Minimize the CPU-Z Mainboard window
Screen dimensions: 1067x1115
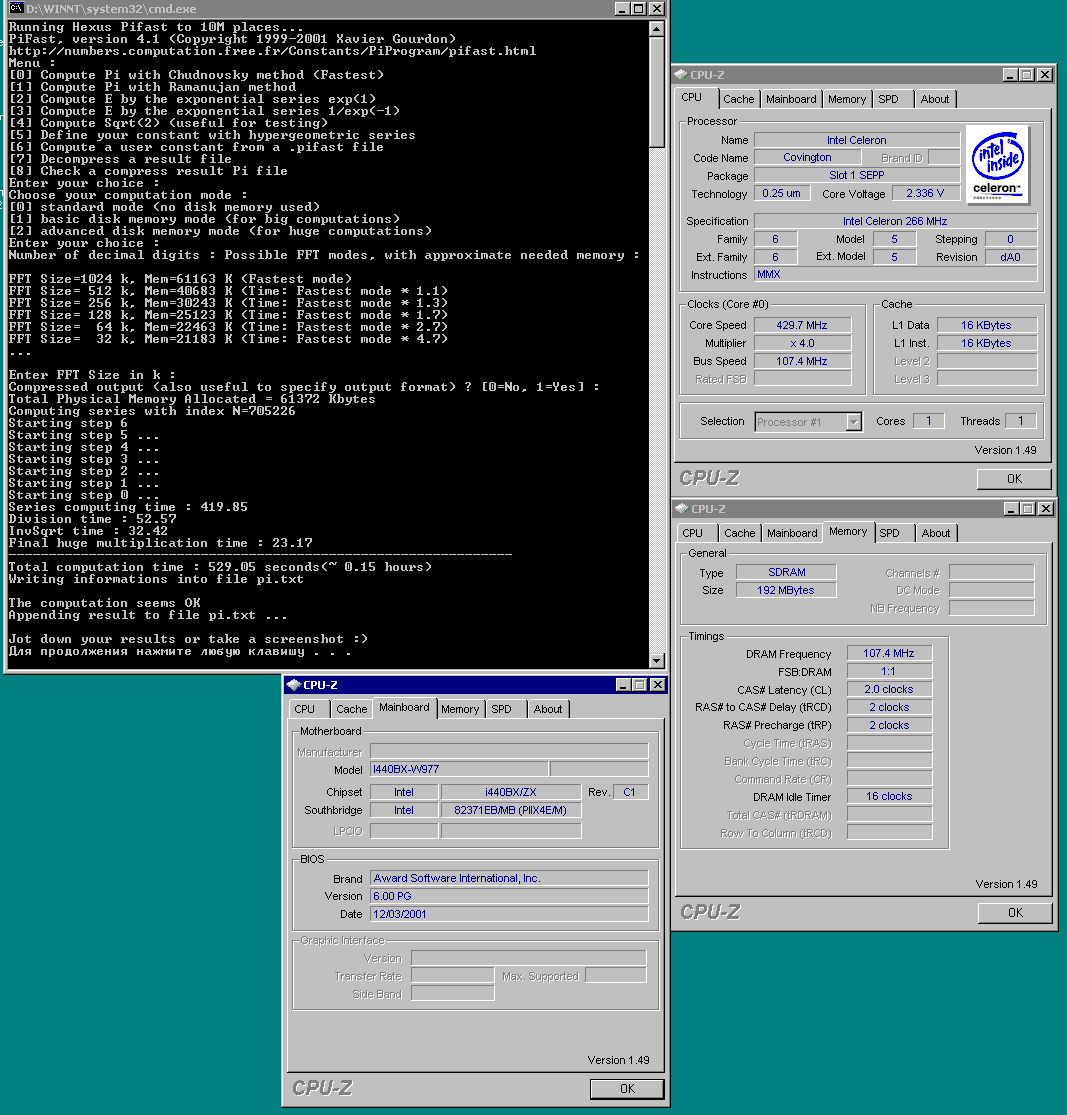[x=623, y=685]
